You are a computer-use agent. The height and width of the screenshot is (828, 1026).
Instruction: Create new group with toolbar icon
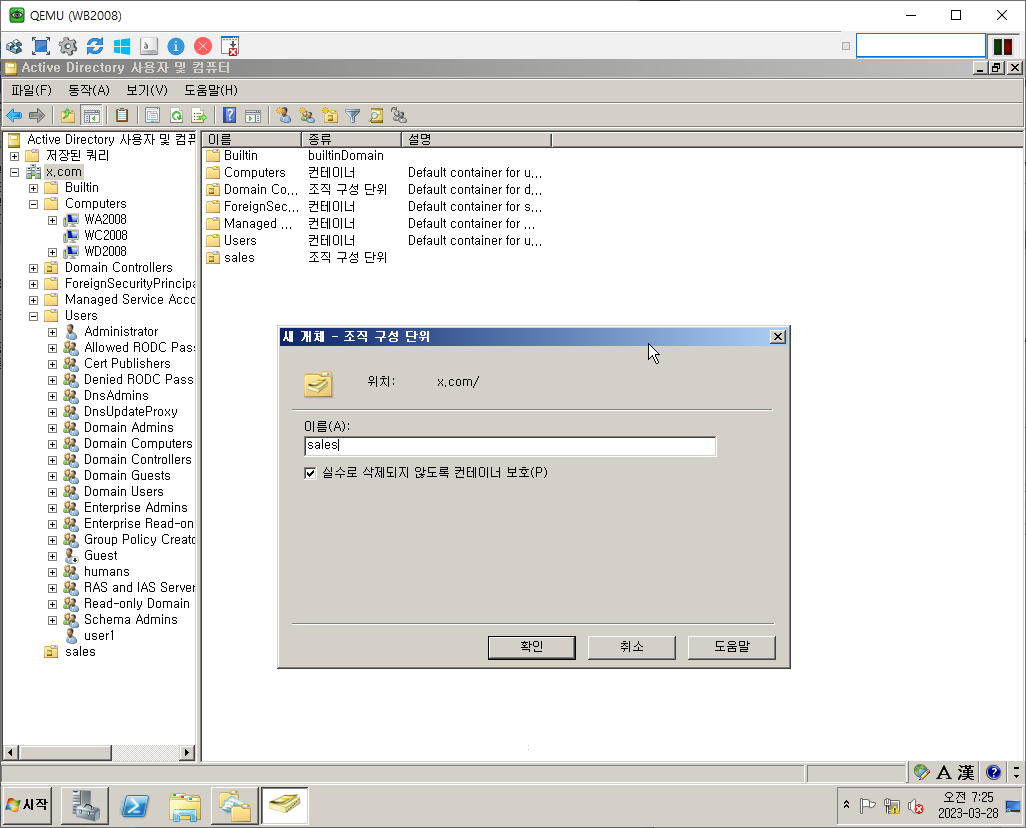[x=306, y=116]
